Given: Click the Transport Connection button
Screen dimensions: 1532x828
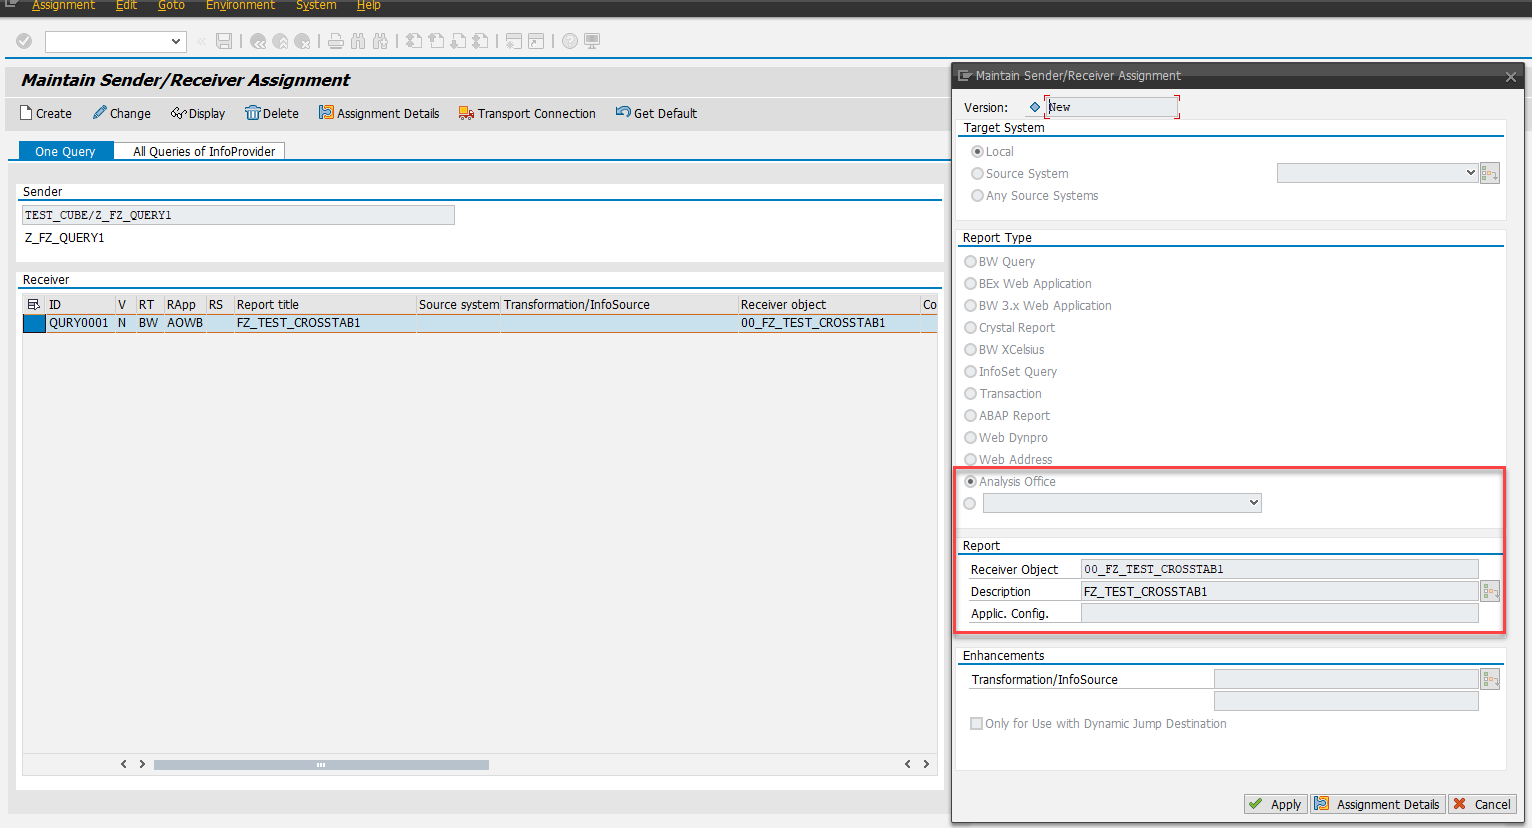Looking at the screenshot, I should point(527,113).
